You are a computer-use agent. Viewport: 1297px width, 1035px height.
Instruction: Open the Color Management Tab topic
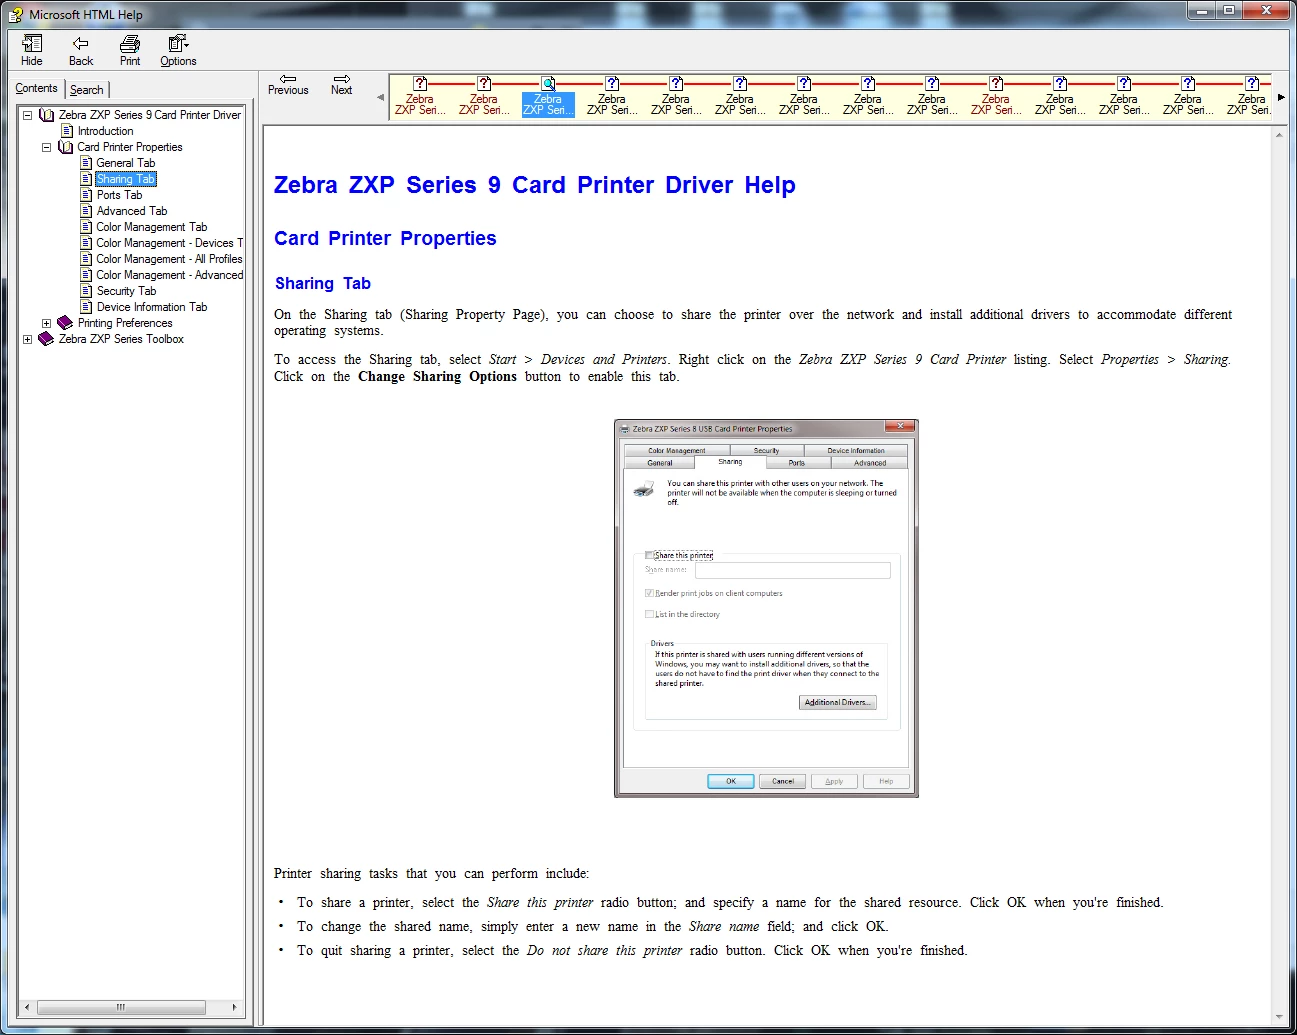151,227
